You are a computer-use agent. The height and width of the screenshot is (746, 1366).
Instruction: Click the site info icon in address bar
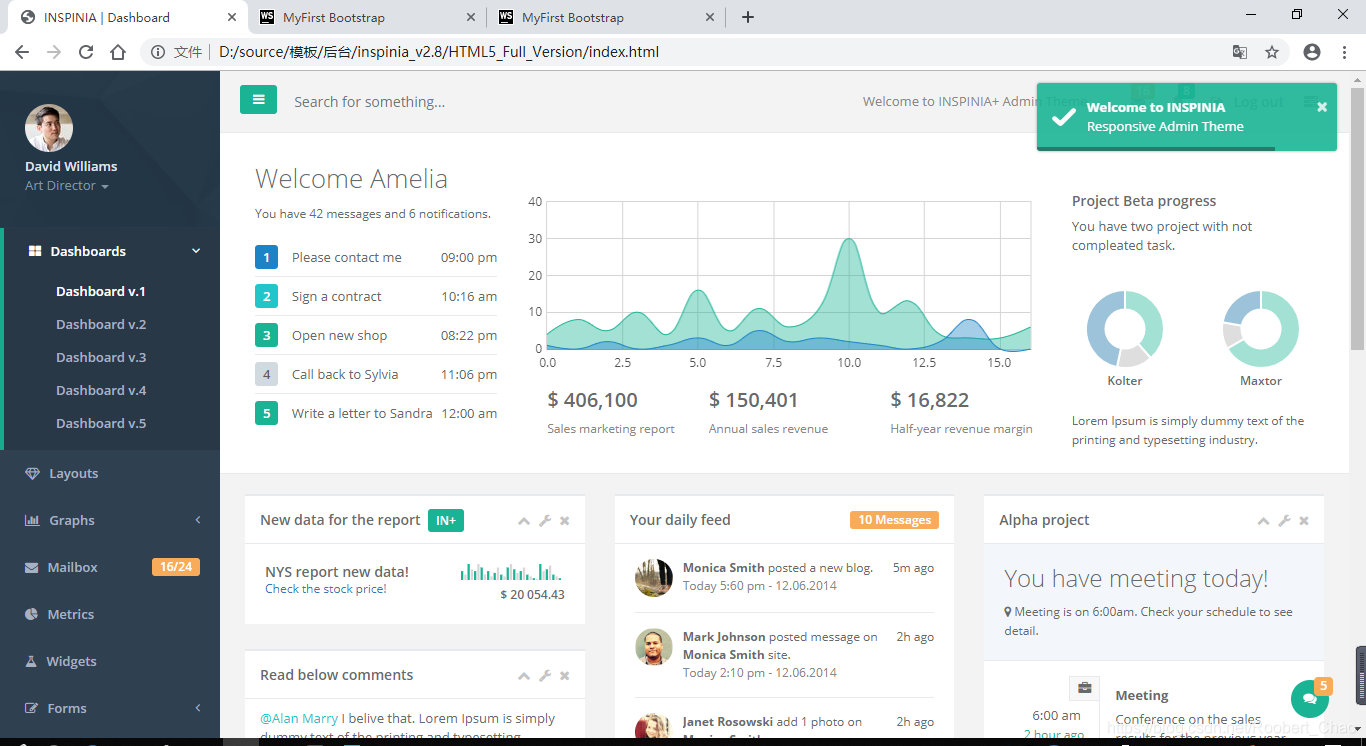pyautogui.click(x=158, y=52)
